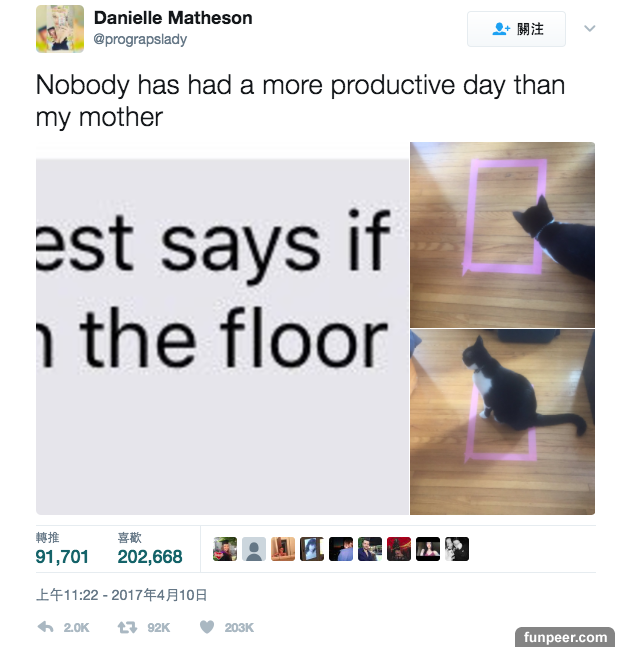This screenshot has height=647, width=635.
Task: View the 202,668 likes list
Action: tap(150, 549)
